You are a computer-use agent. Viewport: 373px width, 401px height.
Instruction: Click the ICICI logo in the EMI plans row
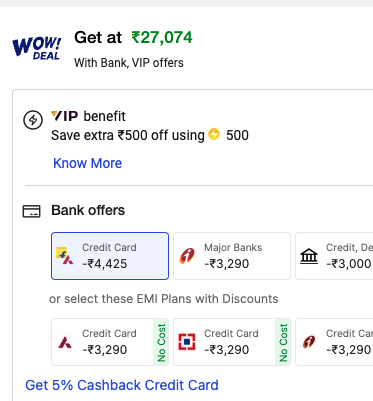point(309,342)
